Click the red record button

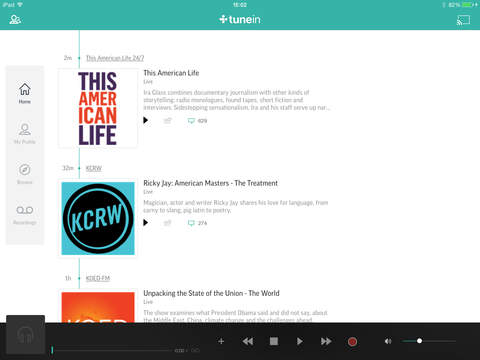coord(352,342)
